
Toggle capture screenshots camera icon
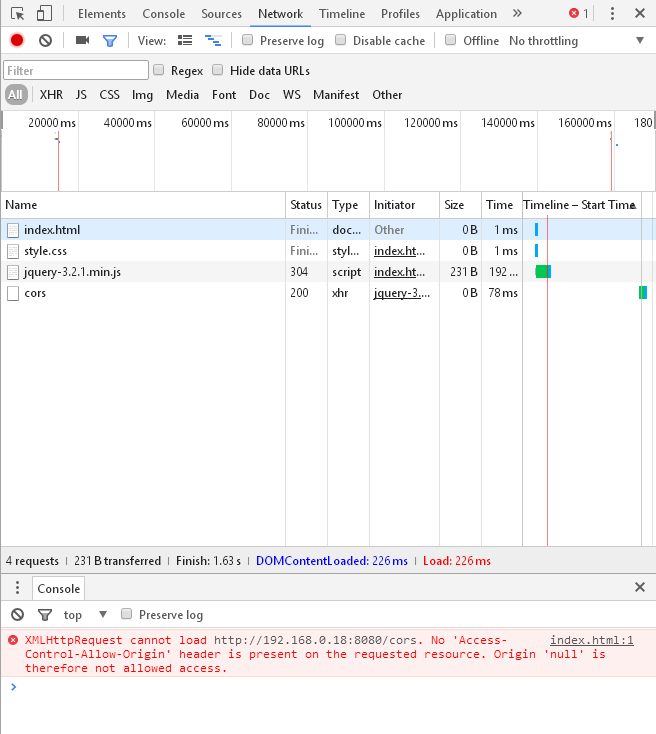82,40
